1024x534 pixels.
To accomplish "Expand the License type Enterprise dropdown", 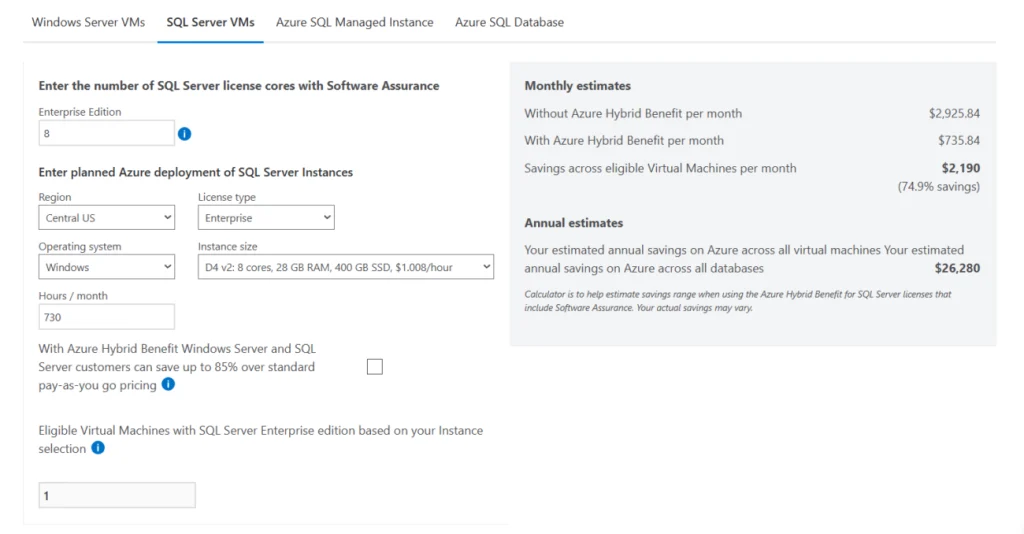I will [266, 217].
